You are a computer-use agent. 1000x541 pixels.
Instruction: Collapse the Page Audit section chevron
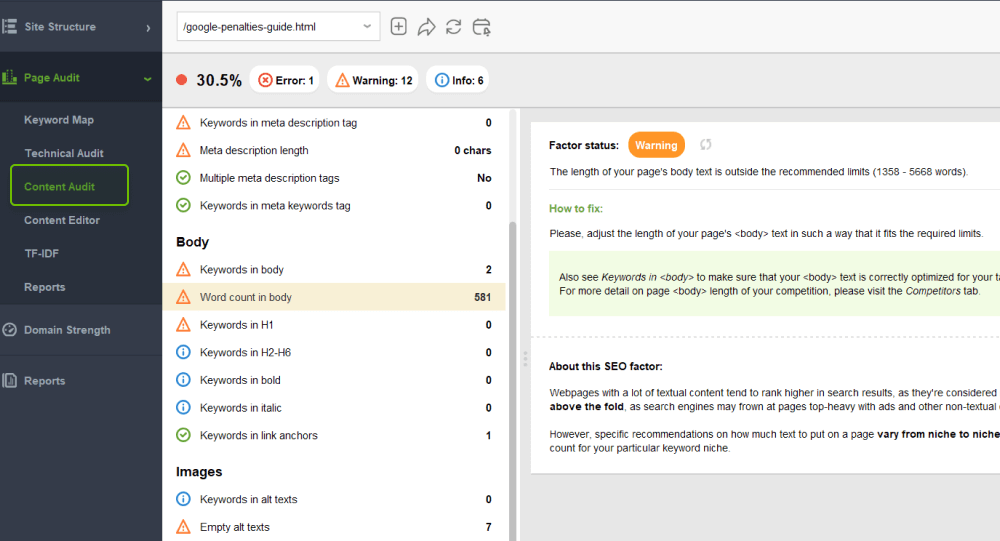147,79
